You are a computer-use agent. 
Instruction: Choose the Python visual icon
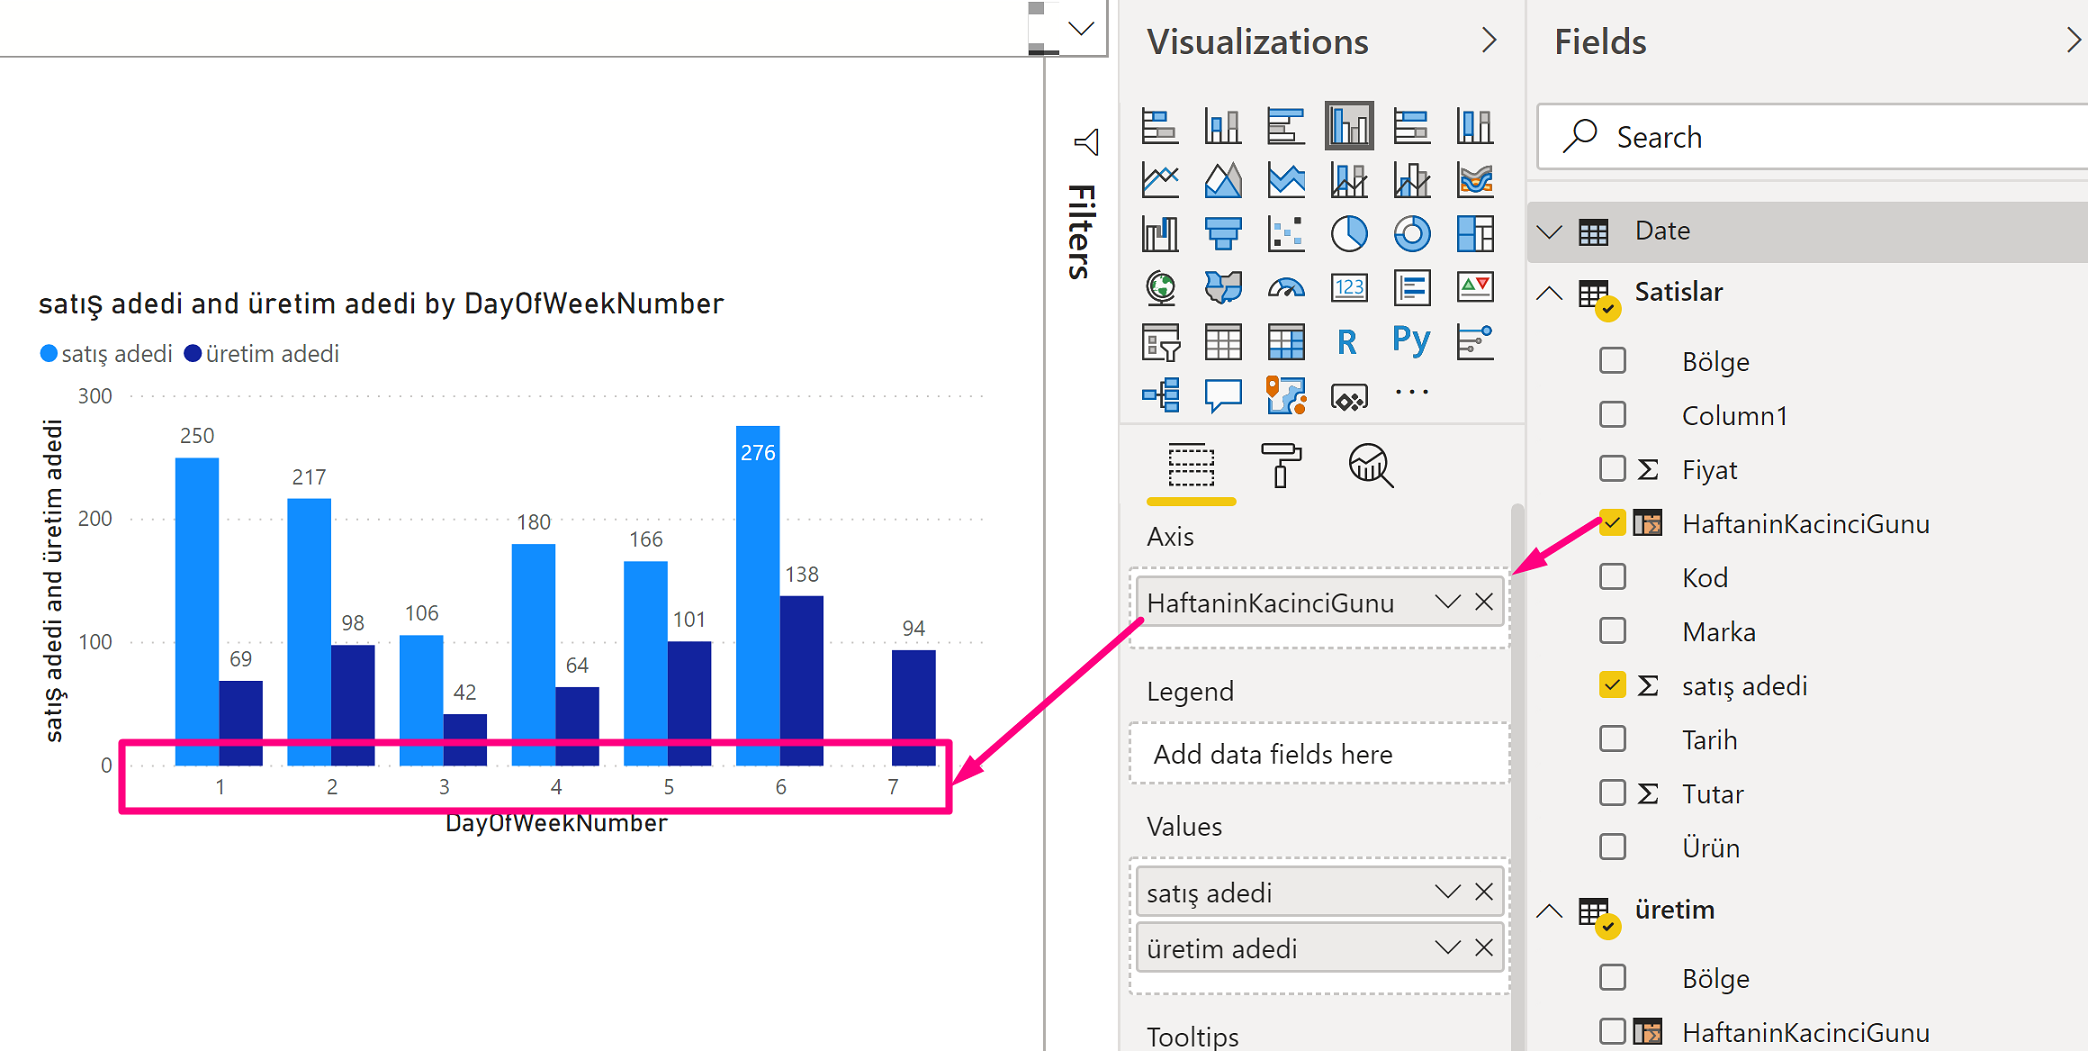click(x=1410, y=342)
